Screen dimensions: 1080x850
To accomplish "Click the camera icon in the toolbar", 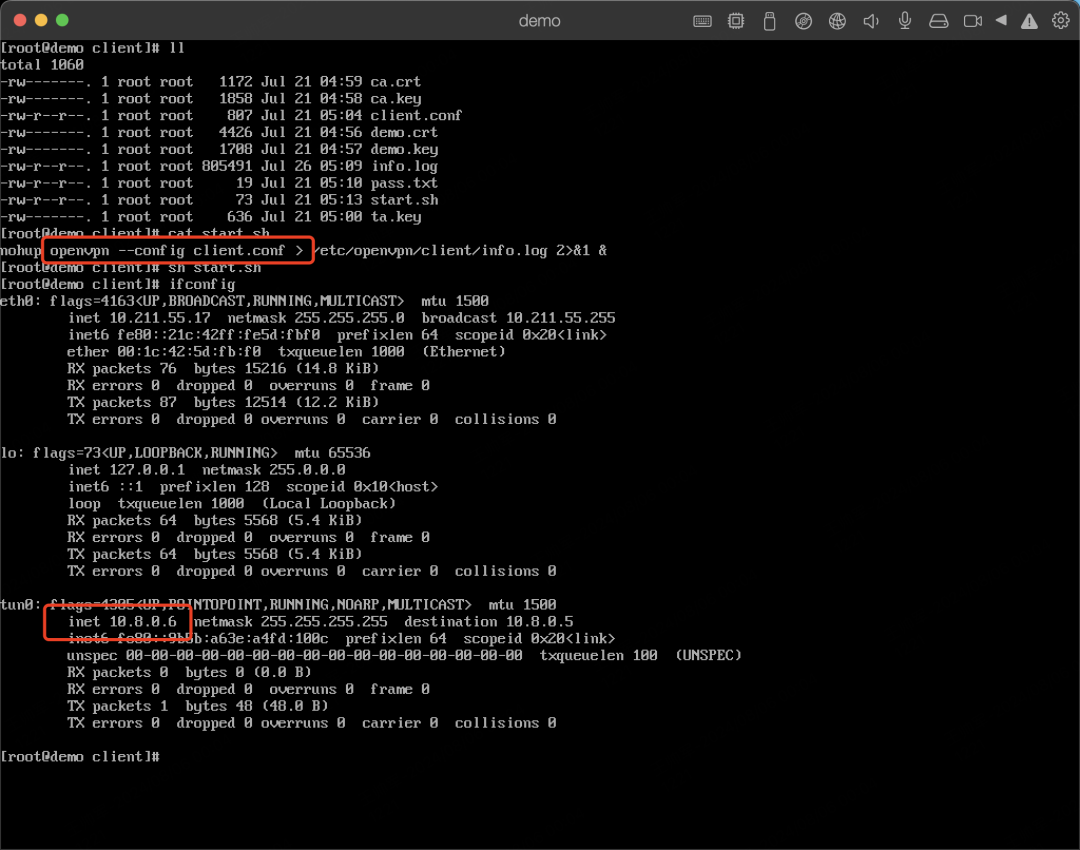I will (970, 21).
